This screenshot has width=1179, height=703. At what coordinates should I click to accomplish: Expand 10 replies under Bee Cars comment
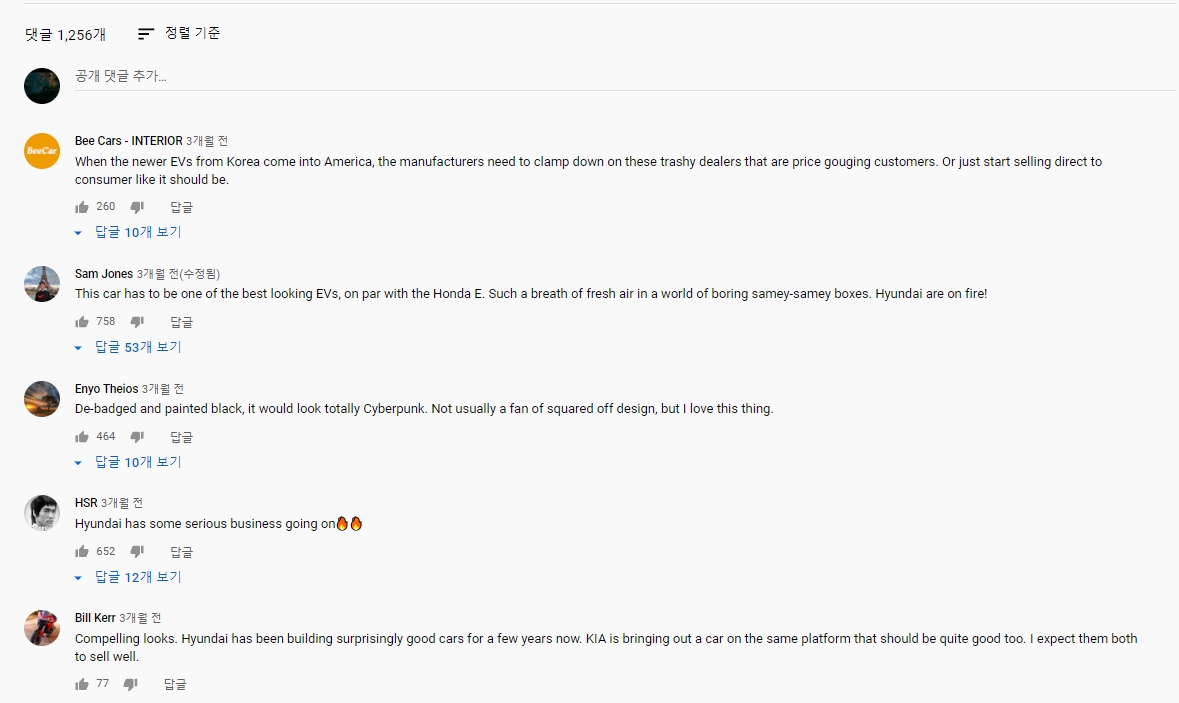[129, 232]
